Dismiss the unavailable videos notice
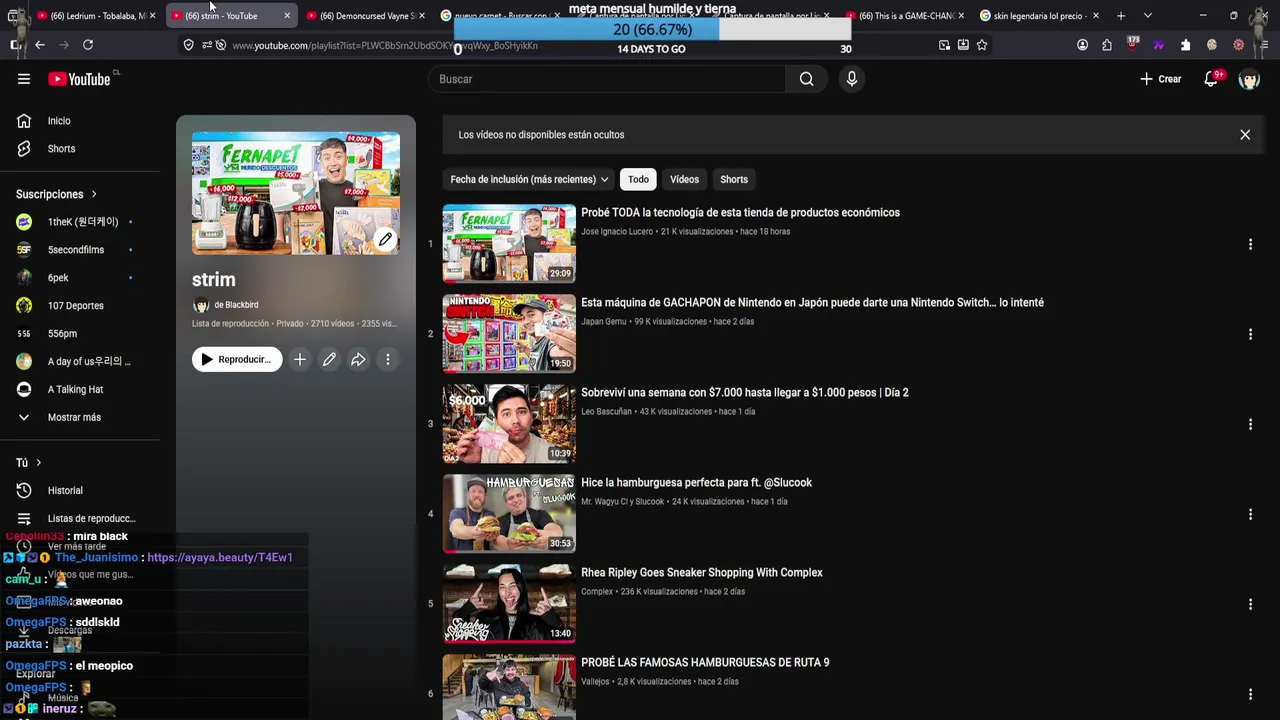This screenshot has height=720, width=1280. point(1245,135)
